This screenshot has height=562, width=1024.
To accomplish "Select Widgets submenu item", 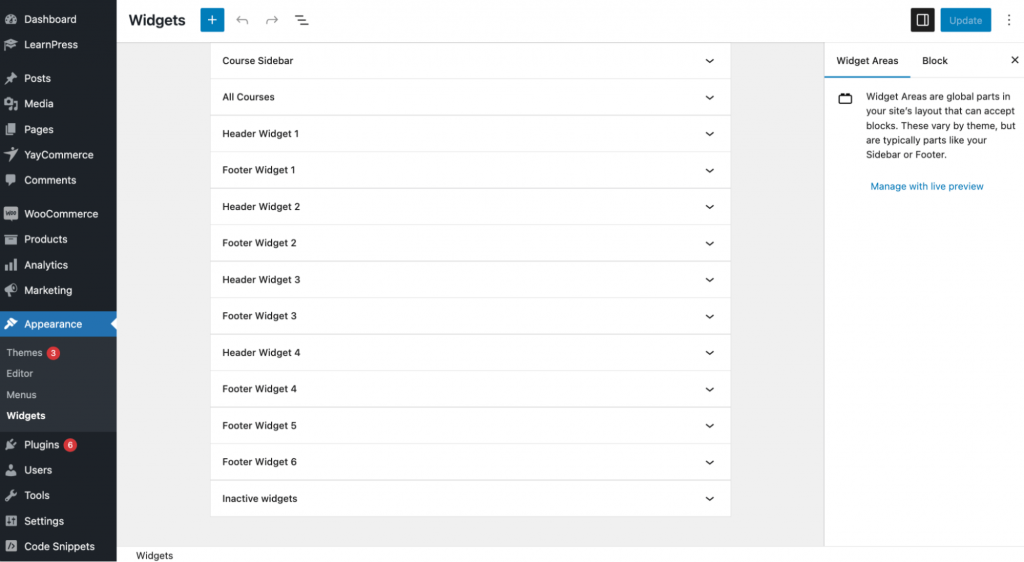I will tap(26, 416).
